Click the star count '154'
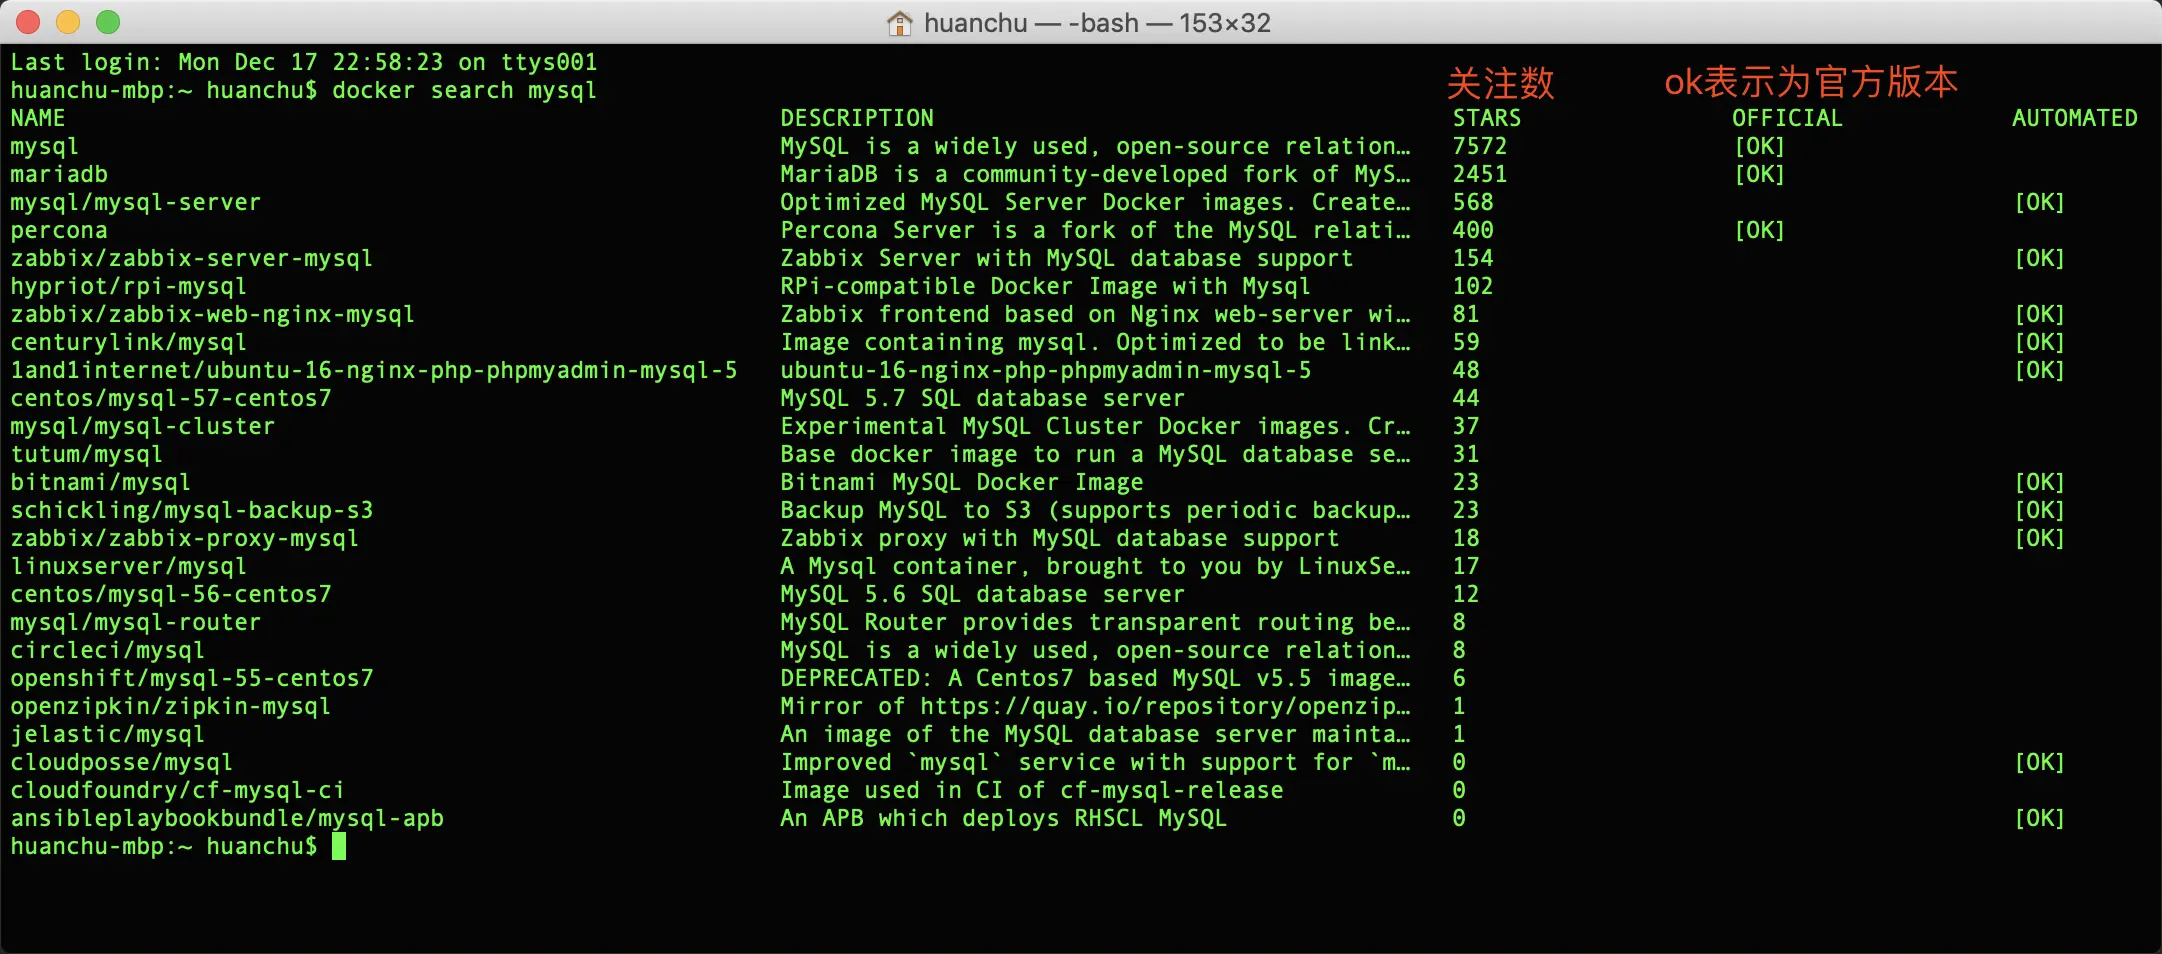Image resolution: width=2162 pixels, height=954 pixels. (x=1473, y=258)
